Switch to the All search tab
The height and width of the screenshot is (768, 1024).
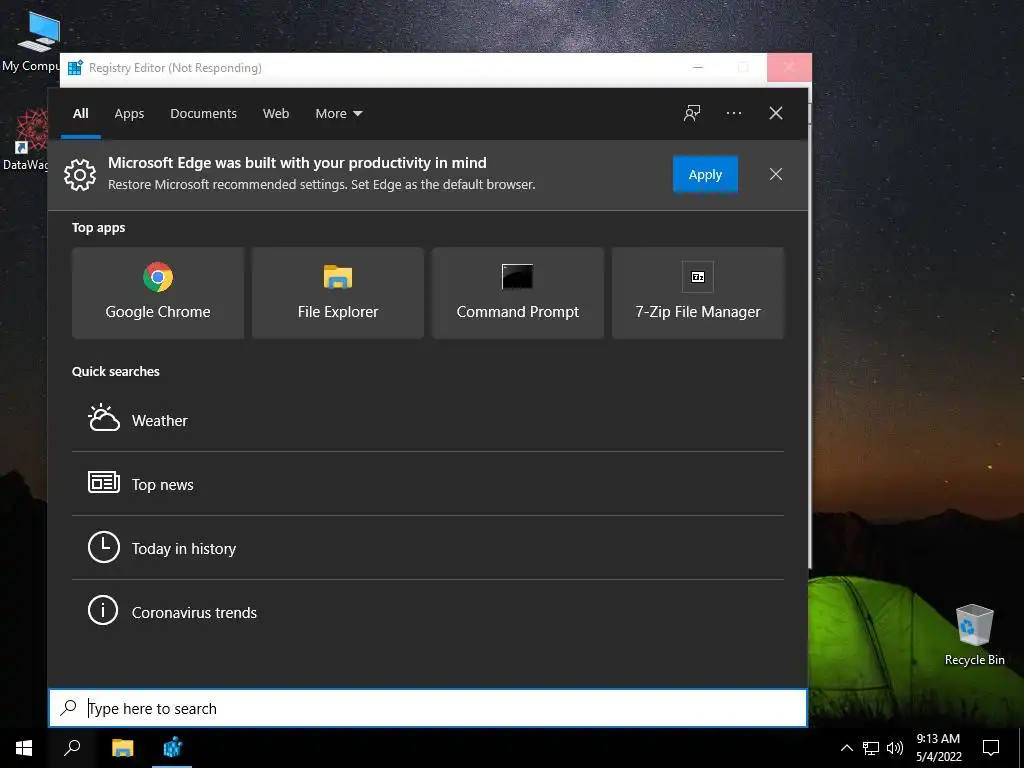coord(80,114)
